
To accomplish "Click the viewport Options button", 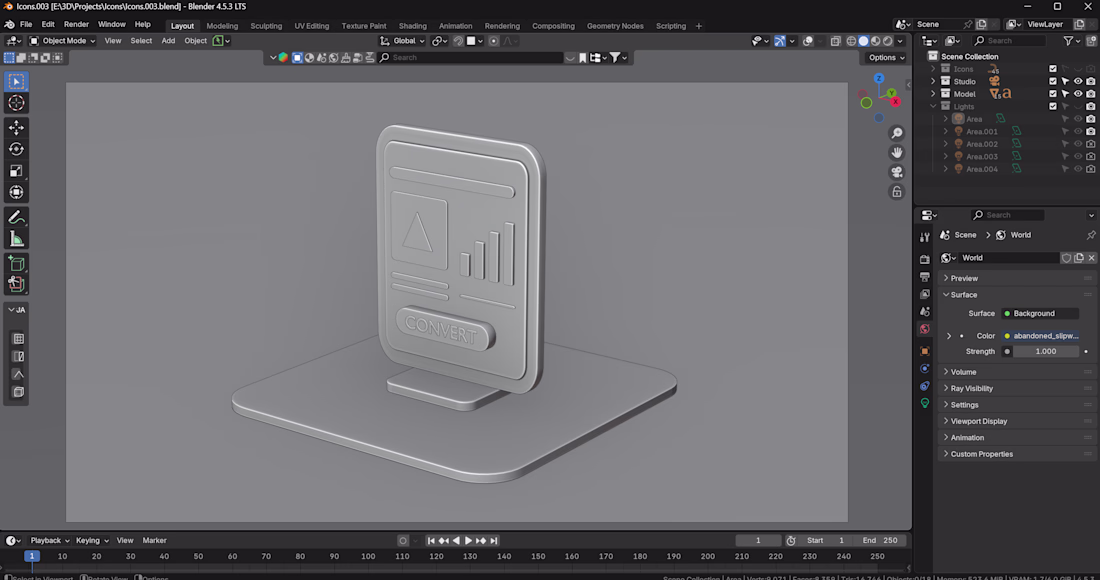I will pos(886,57).
